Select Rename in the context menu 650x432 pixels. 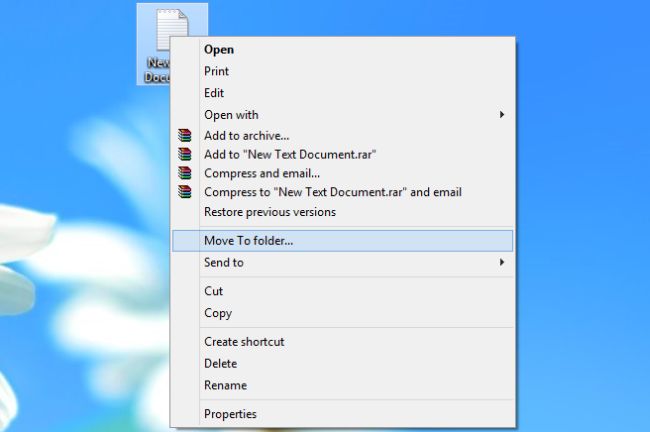(x=343, y=385)
